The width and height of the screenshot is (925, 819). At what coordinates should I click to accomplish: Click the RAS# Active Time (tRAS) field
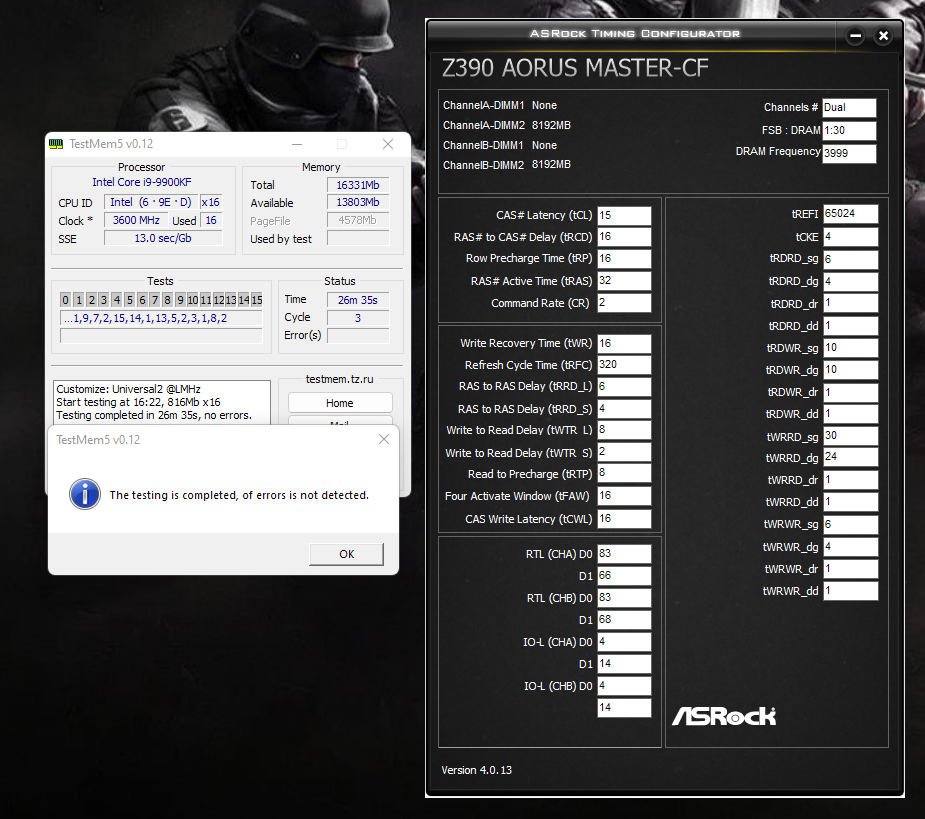(x=624, y=280)
